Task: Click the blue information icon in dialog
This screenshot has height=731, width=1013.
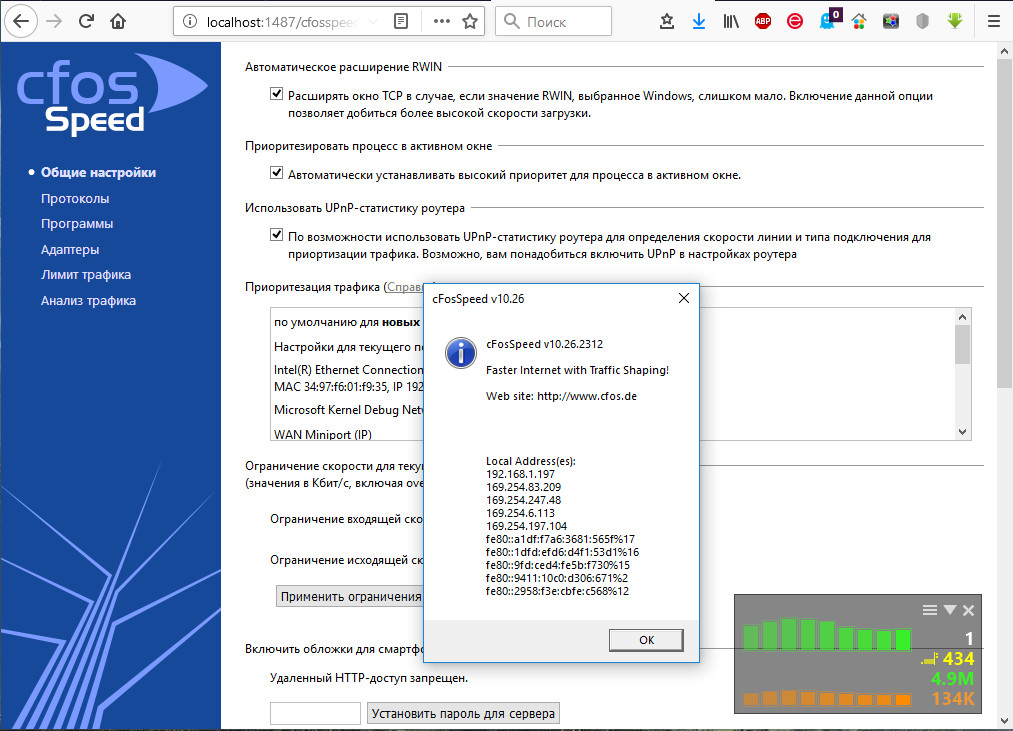Action: pyautogui.click(x=461, y=352)
